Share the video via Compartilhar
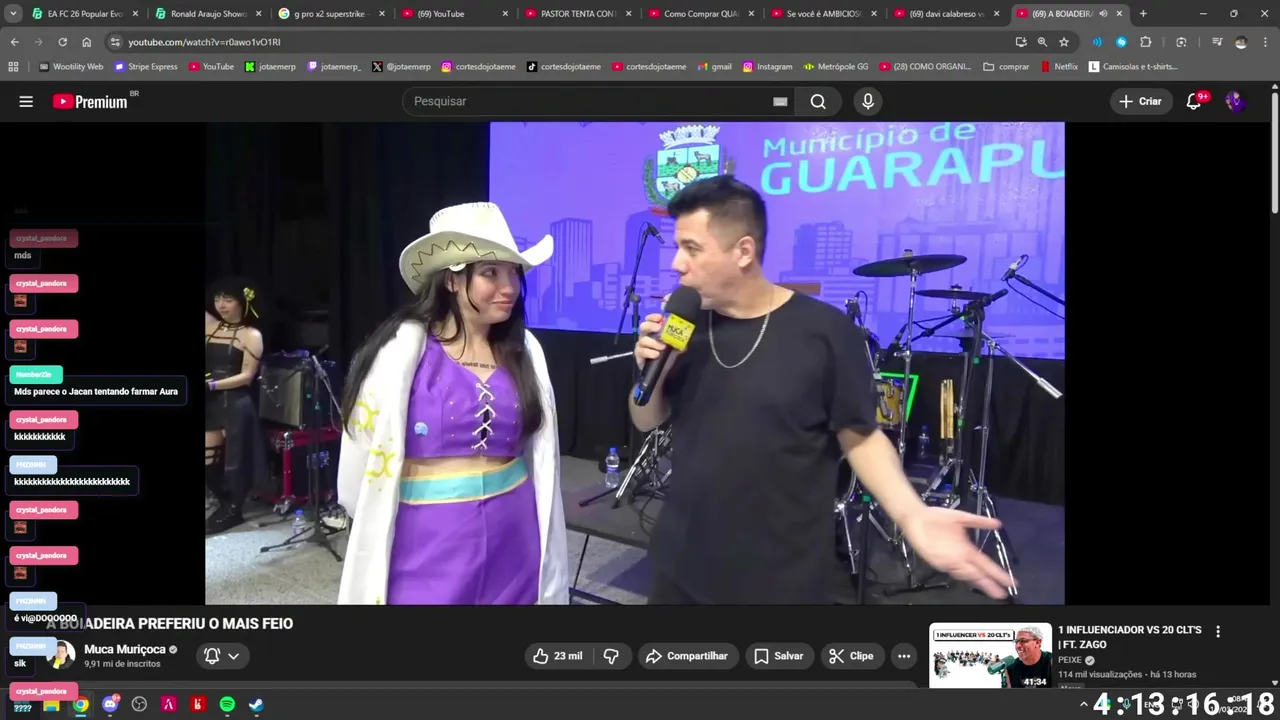Screen dimensions: 1280x720 (687, 656)
